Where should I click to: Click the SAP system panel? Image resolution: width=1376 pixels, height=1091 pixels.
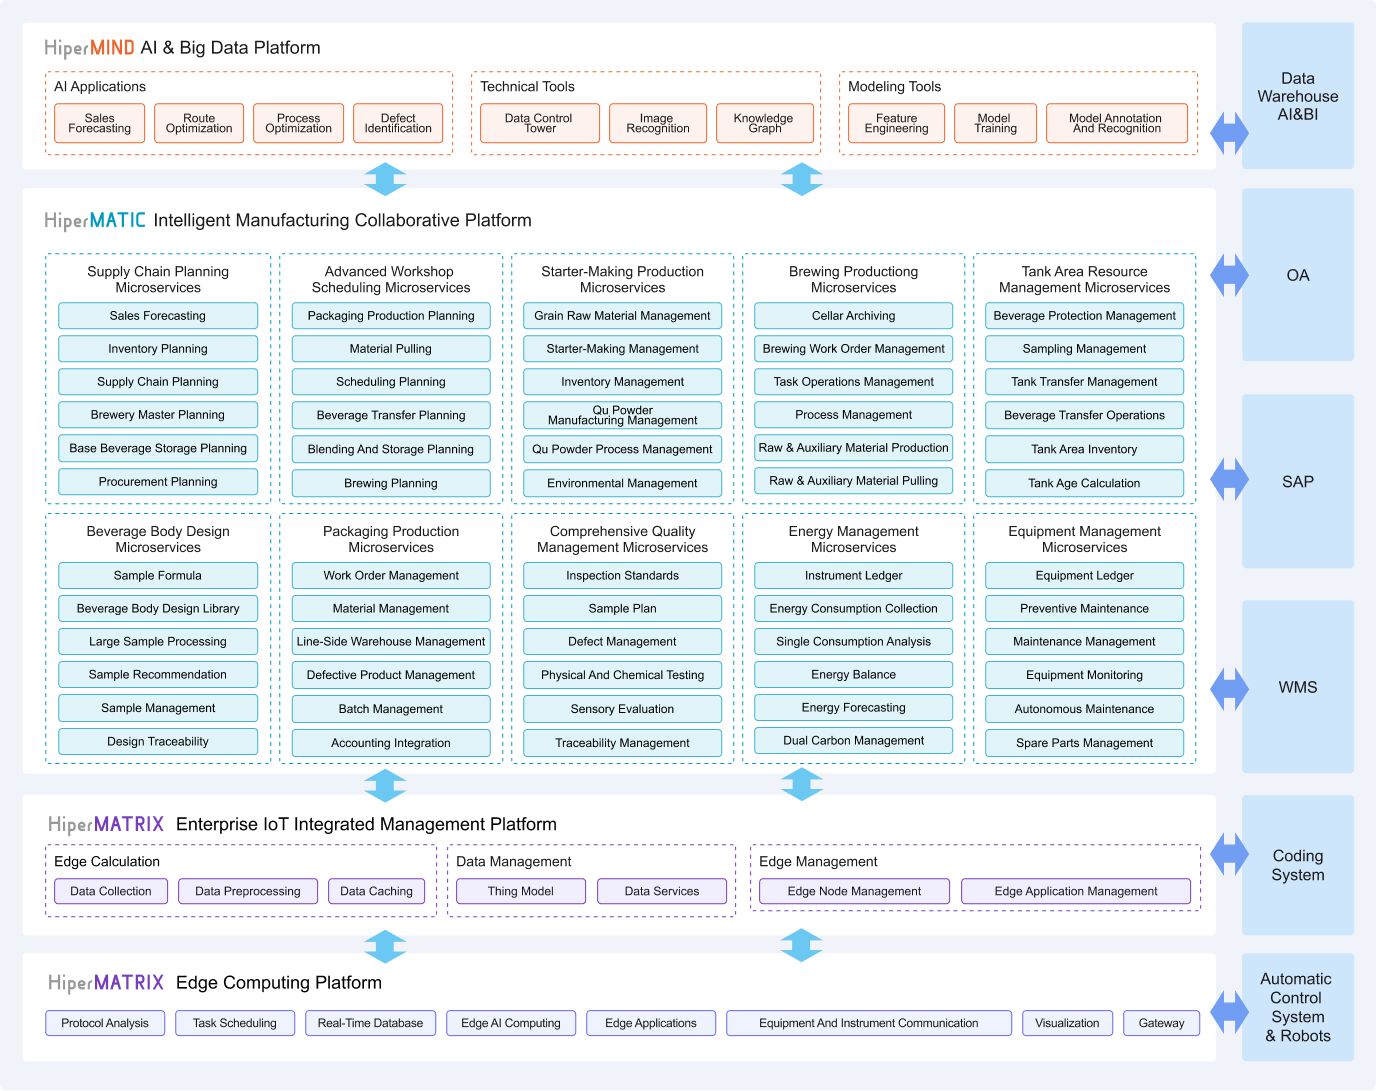coord(1298,481)
